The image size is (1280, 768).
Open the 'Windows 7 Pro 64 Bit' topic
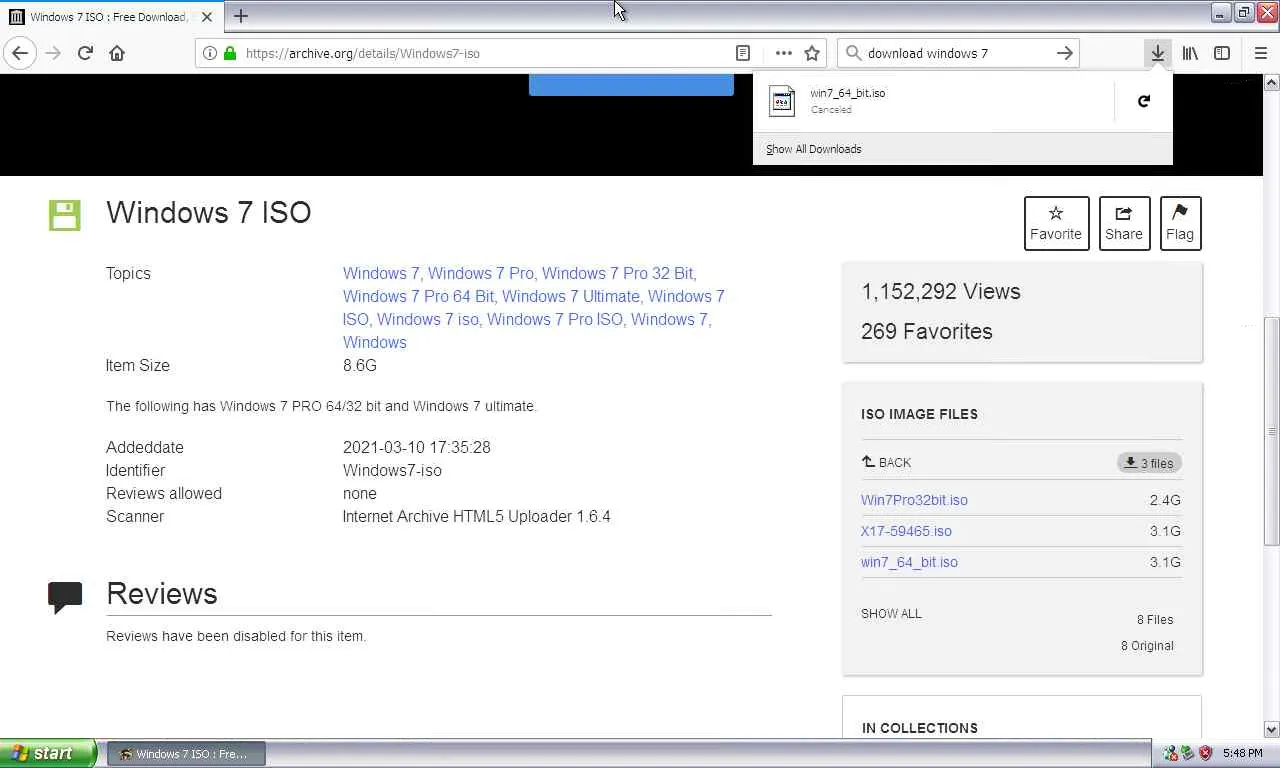pyautogui.click(x=419, y=296)
